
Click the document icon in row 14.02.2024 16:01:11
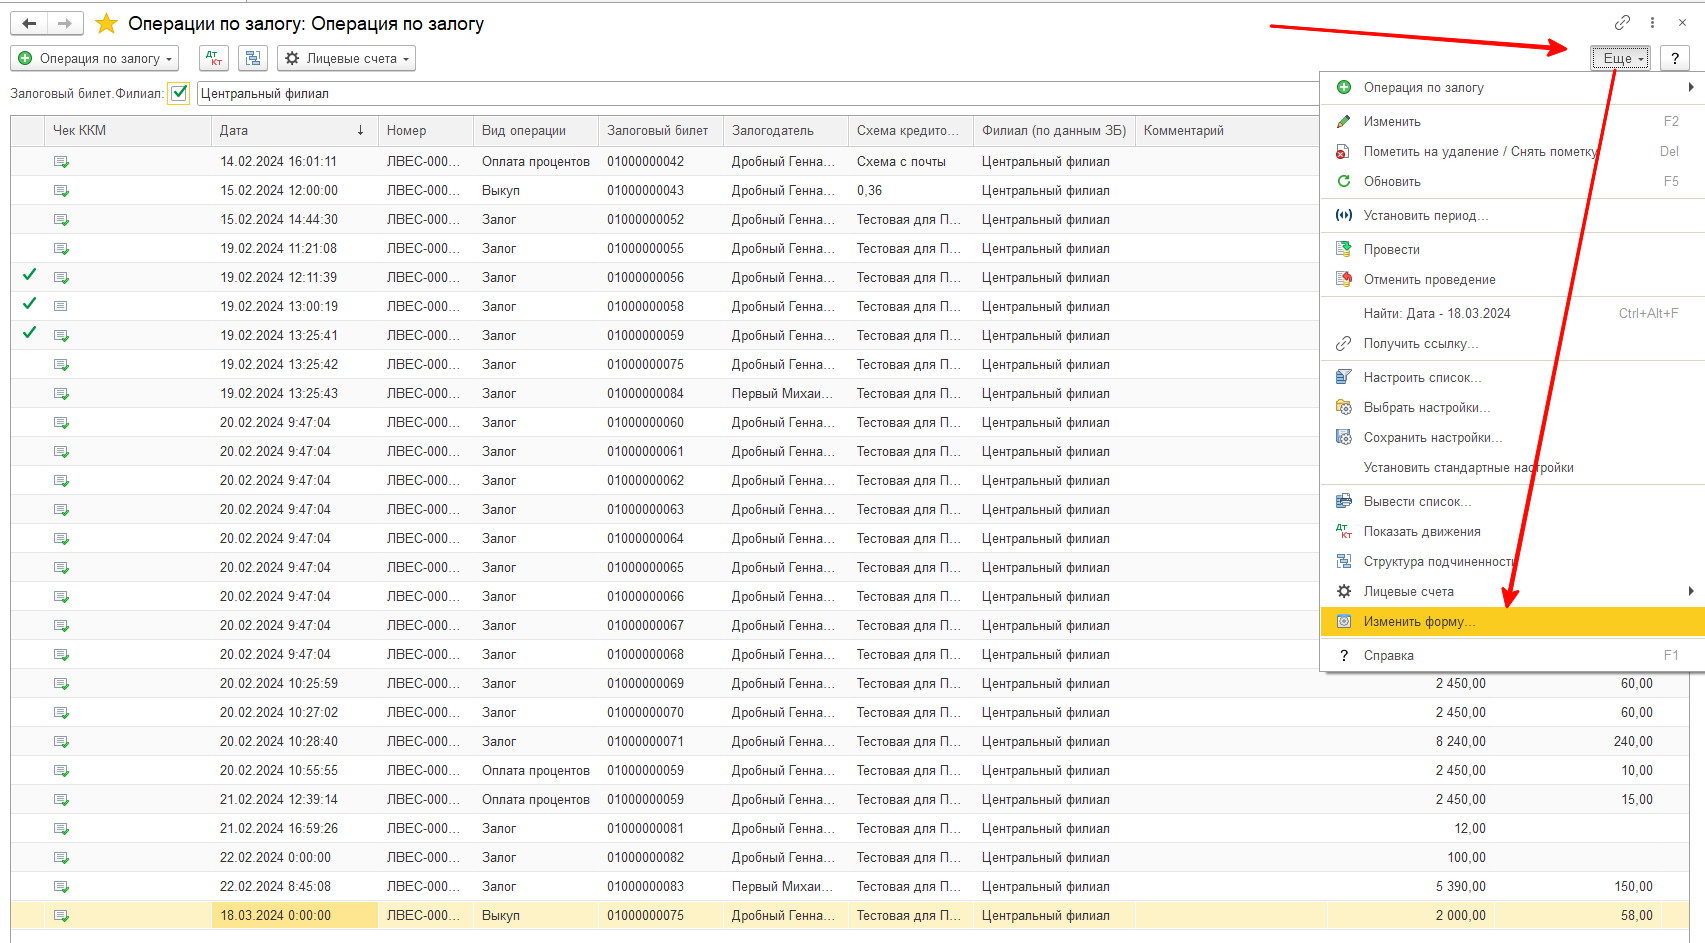61,162
